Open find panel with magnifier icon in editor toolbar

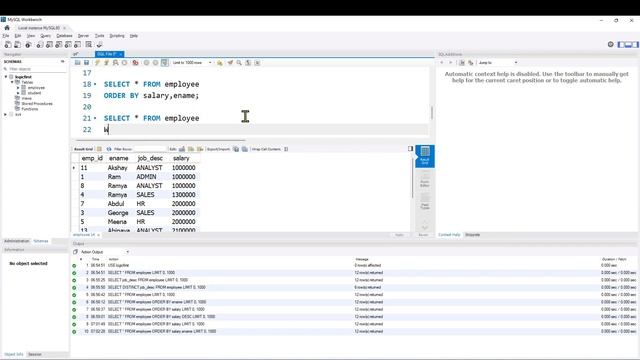click(239, 62)
